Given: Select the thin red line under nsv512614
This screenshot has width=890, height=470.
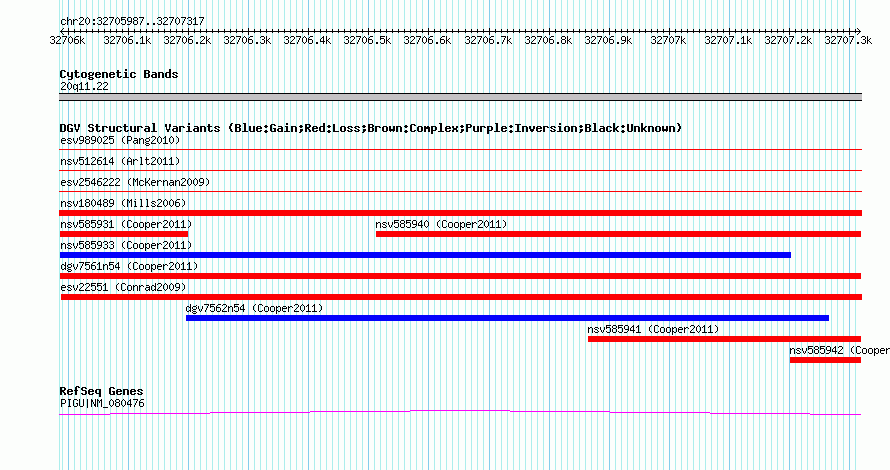Looking at the screenshot, I should (x=460, y=170).
